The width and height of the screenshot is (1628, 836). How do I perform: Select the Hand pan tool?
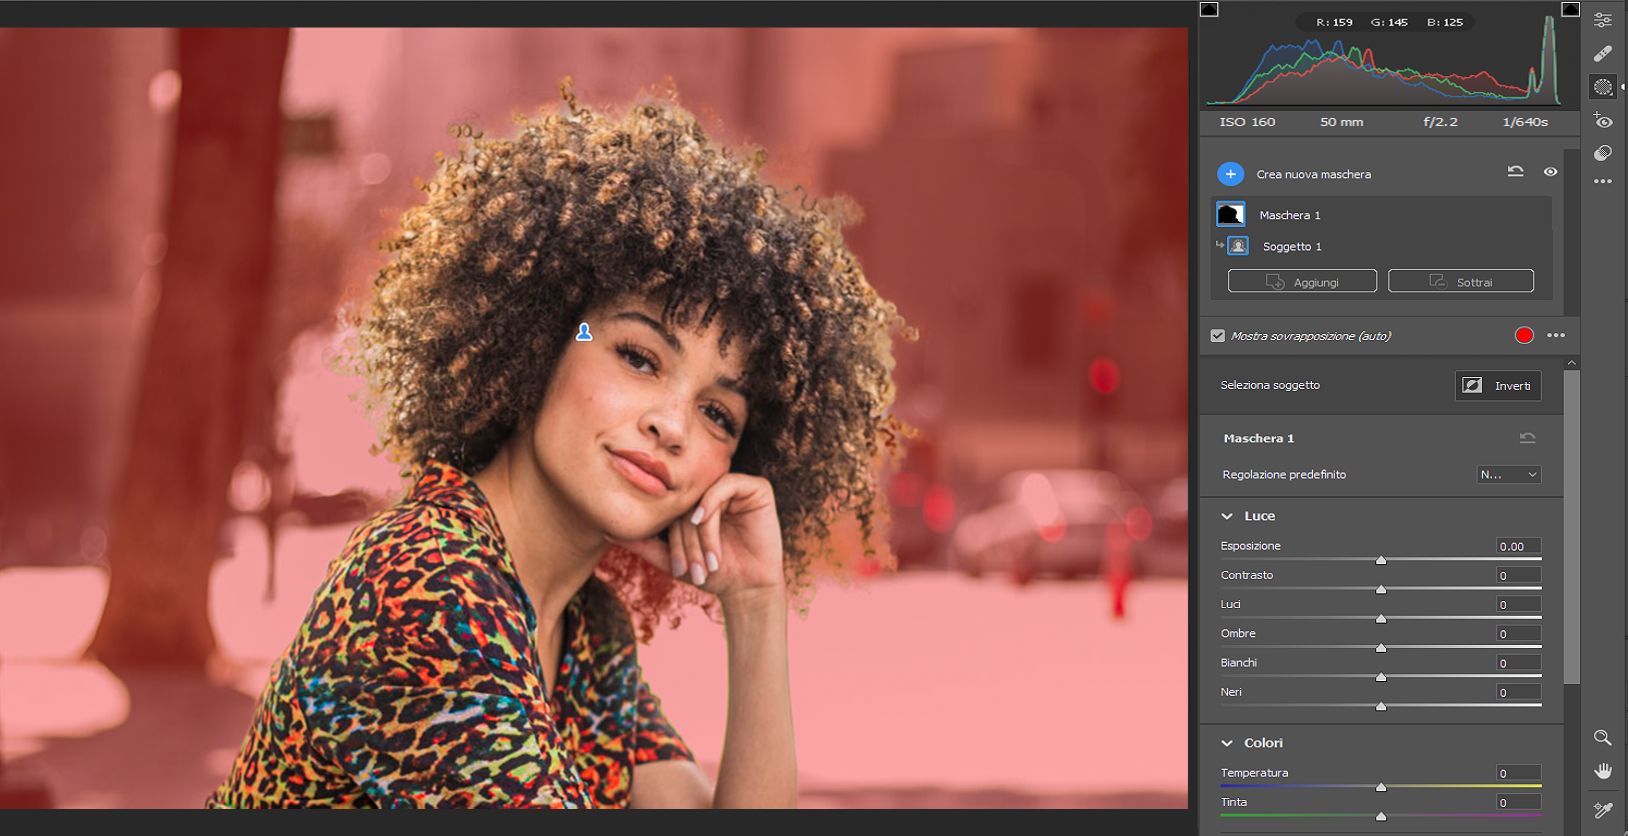pyautogui.click(x=1603, y=771)
